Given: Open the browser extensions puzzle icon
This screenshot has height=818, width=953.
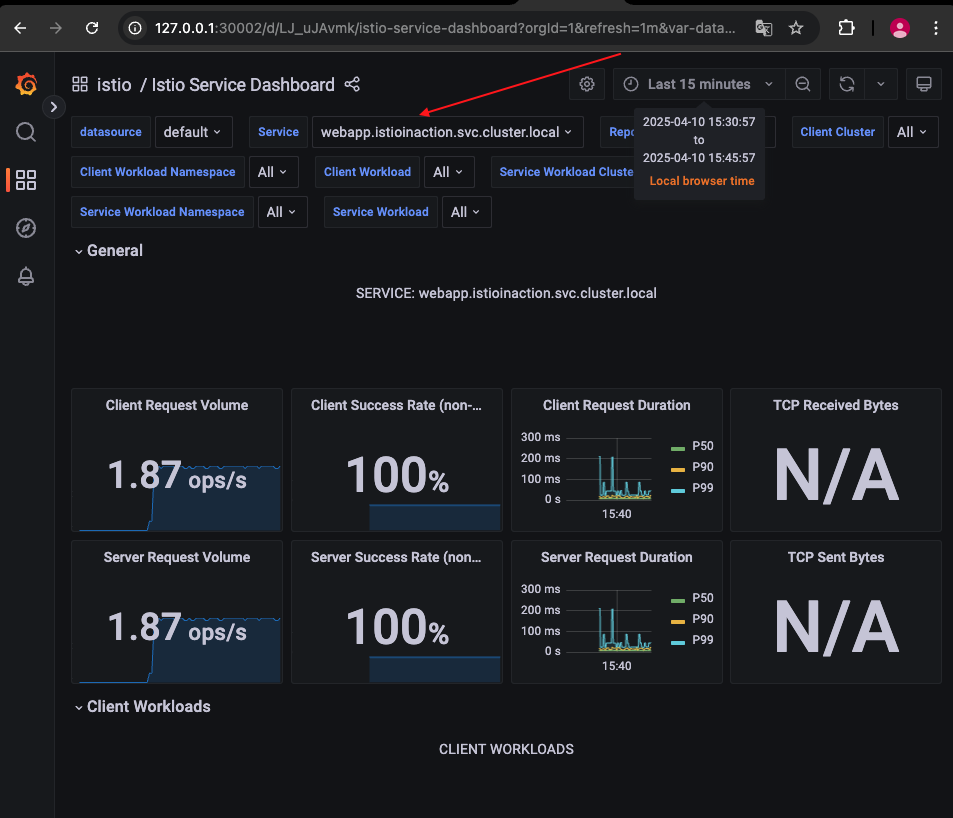Looking at the screenshot, I should coord(846,28).
